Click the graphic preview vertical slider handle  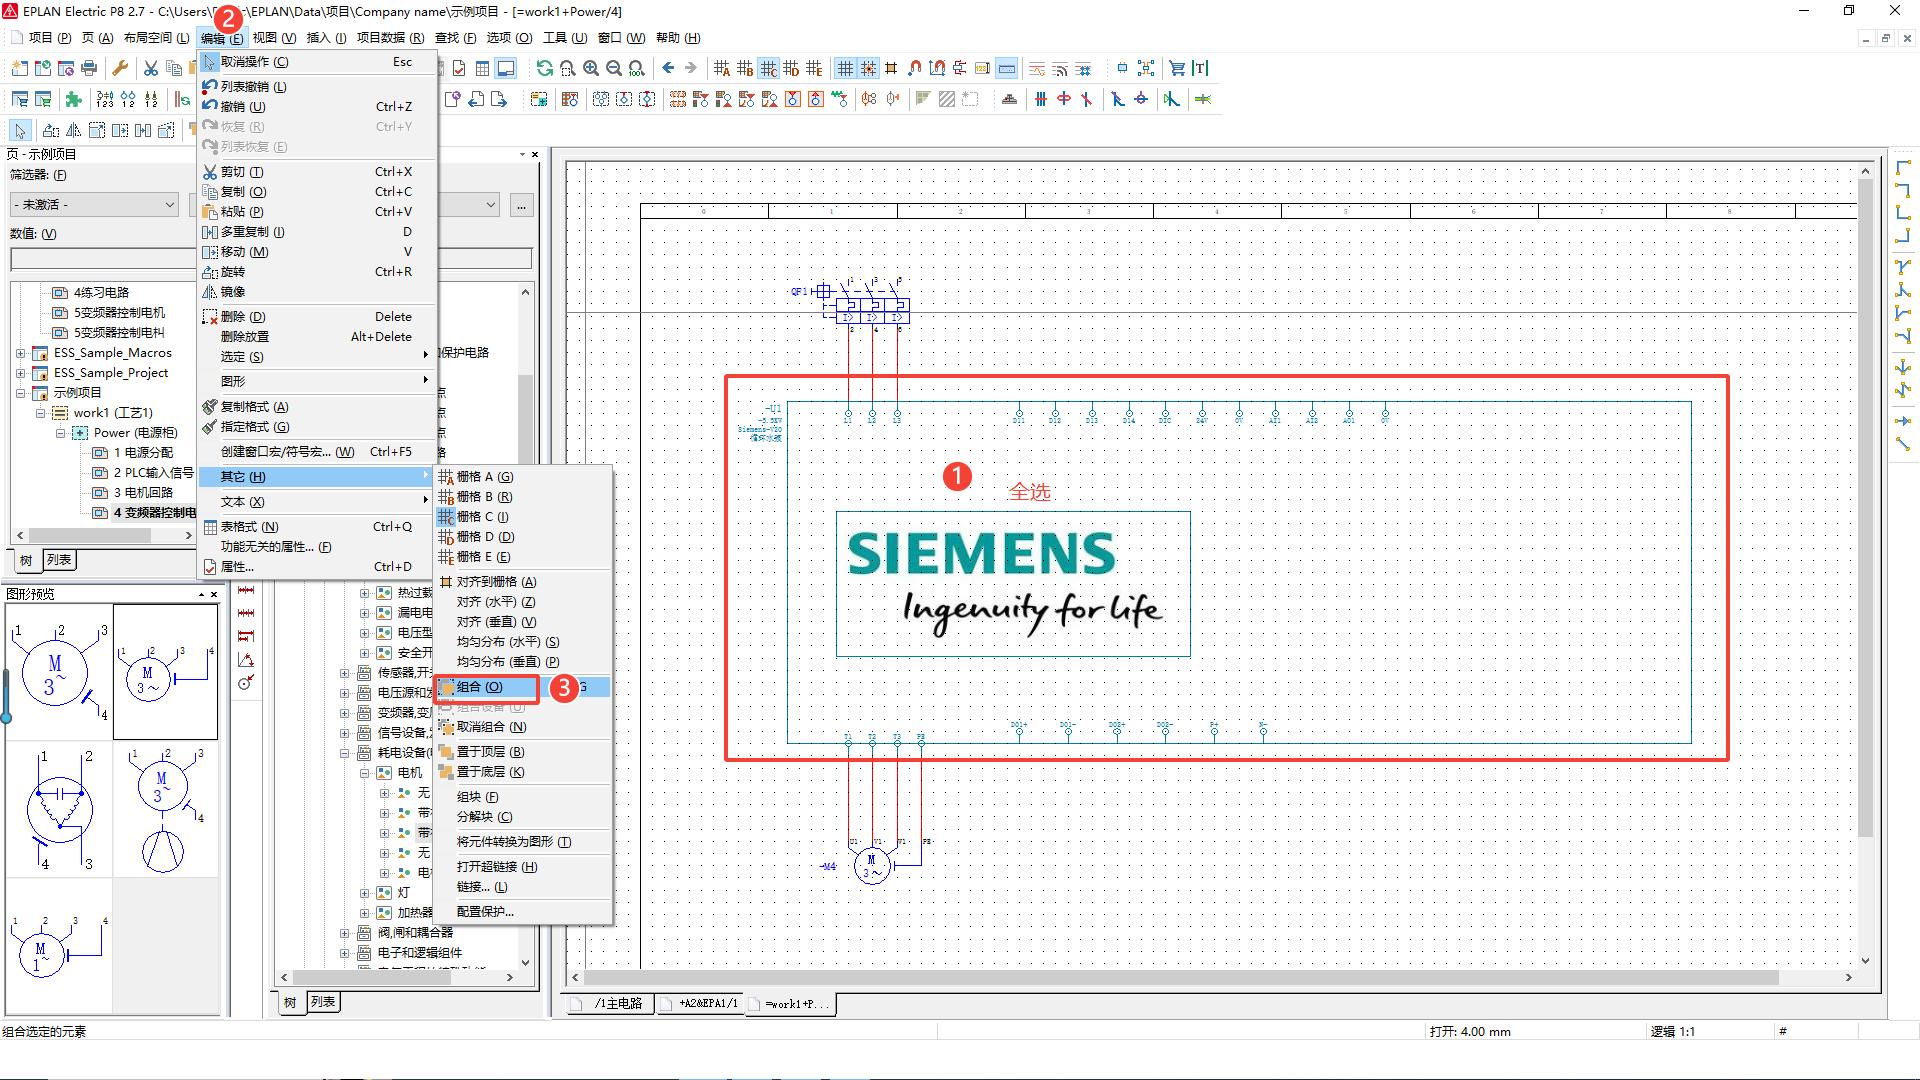(6, 716)
